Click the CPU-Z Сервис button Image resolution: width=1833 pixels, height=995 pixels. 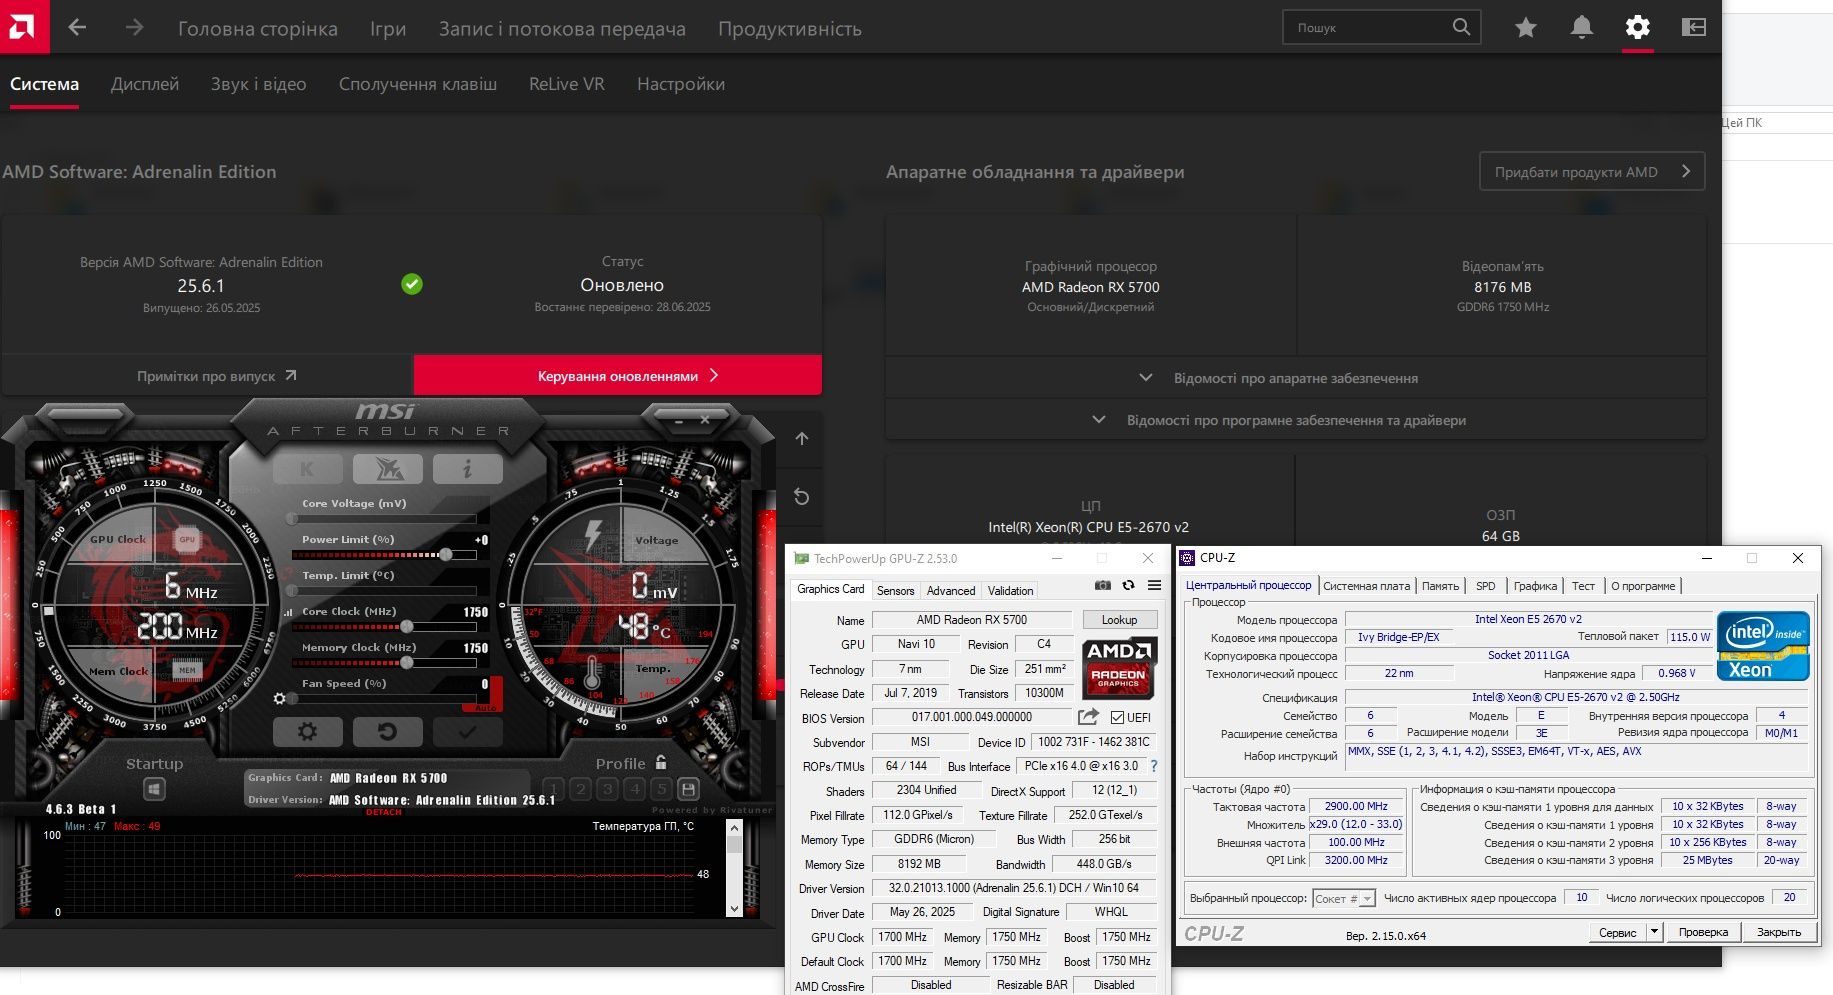pos(1617,932)
